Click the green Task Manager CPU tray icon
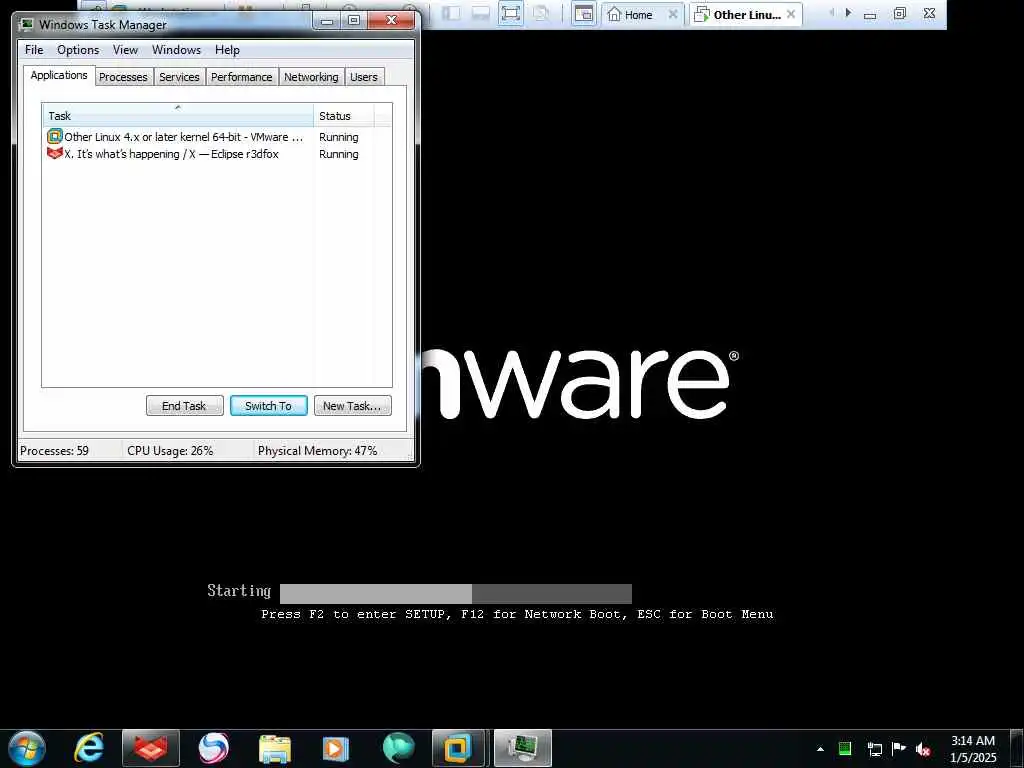 (845, 749)
